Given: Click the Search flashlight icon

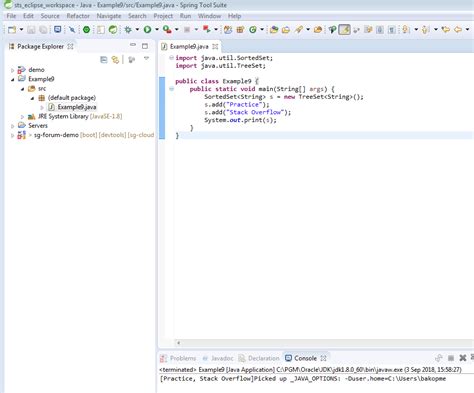Looking at the screenshot, I should (298, 30).
